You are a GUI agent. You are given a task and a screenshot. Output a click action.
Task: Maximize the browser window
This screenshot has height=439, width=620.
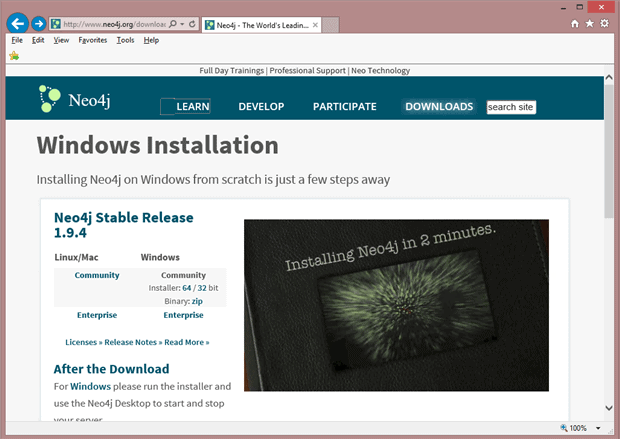click(580, 7)
